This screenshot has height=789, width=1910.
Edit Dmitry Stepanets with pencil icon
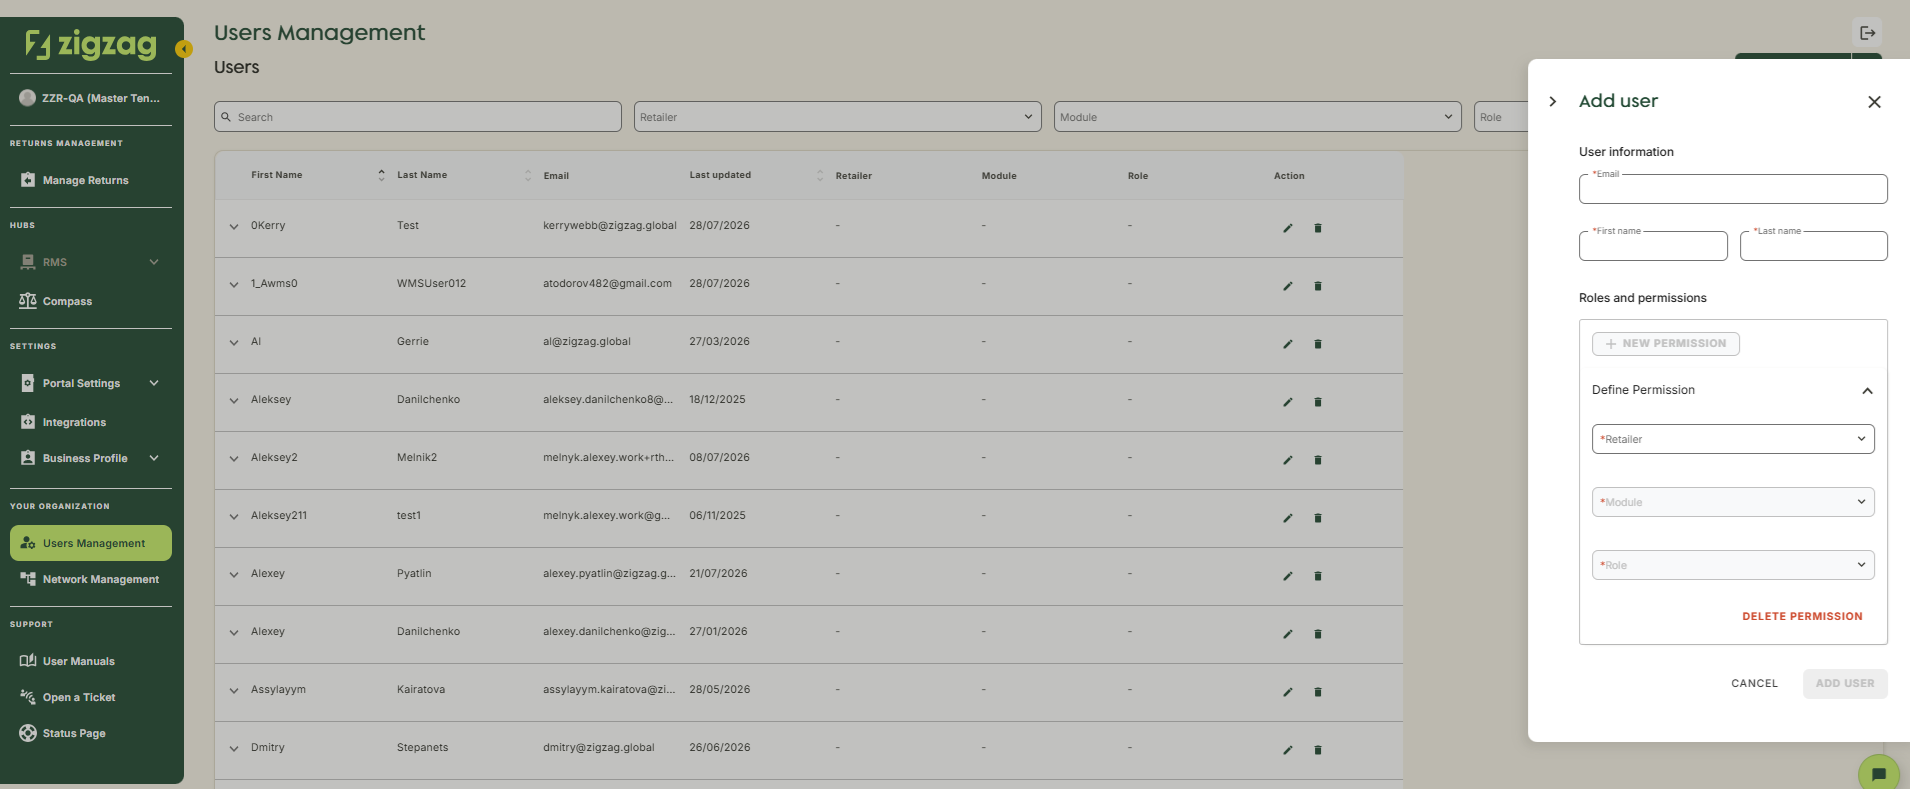coord(1288,750)
